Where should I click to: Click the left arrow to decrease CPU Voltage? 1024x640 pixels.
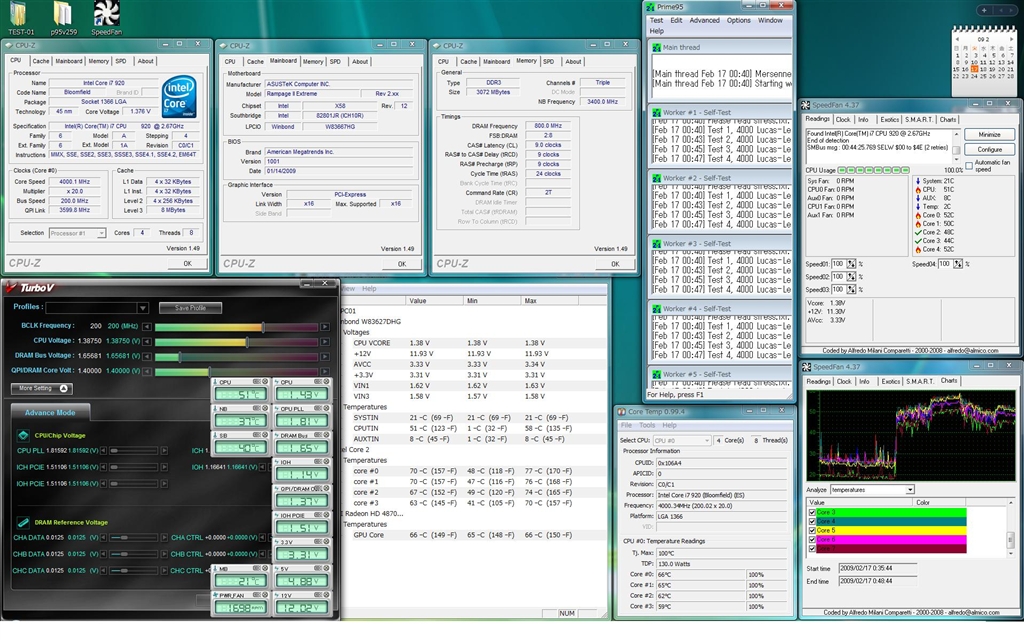[148, 342]
